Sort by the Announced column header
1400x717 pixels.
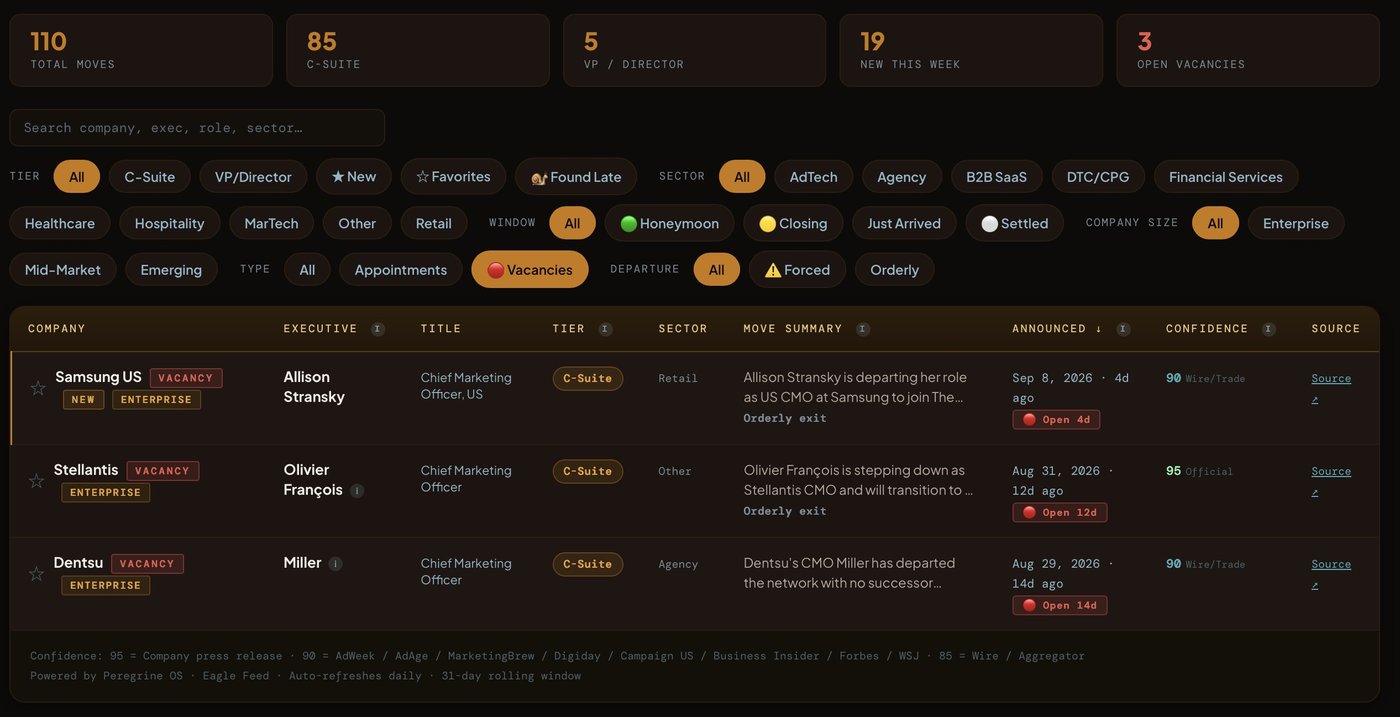[1056, 329]
